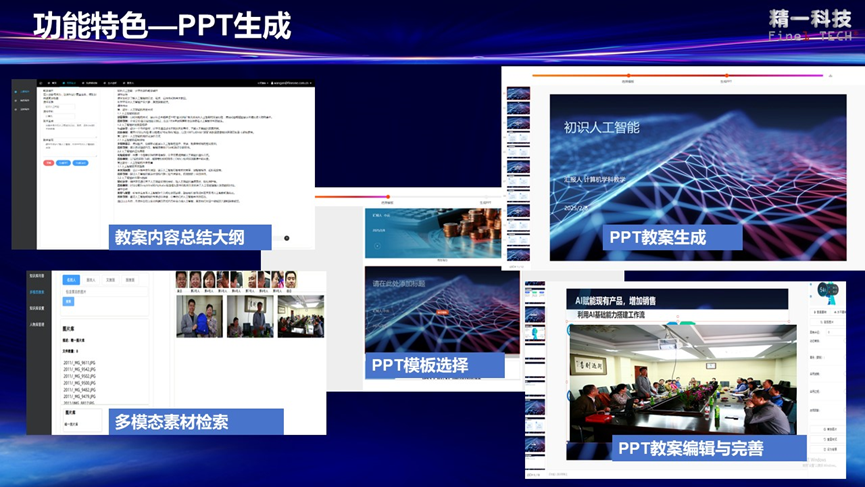Select the last face thumbnail in the results row
865x487 pixels.
[x=291, y=280]
